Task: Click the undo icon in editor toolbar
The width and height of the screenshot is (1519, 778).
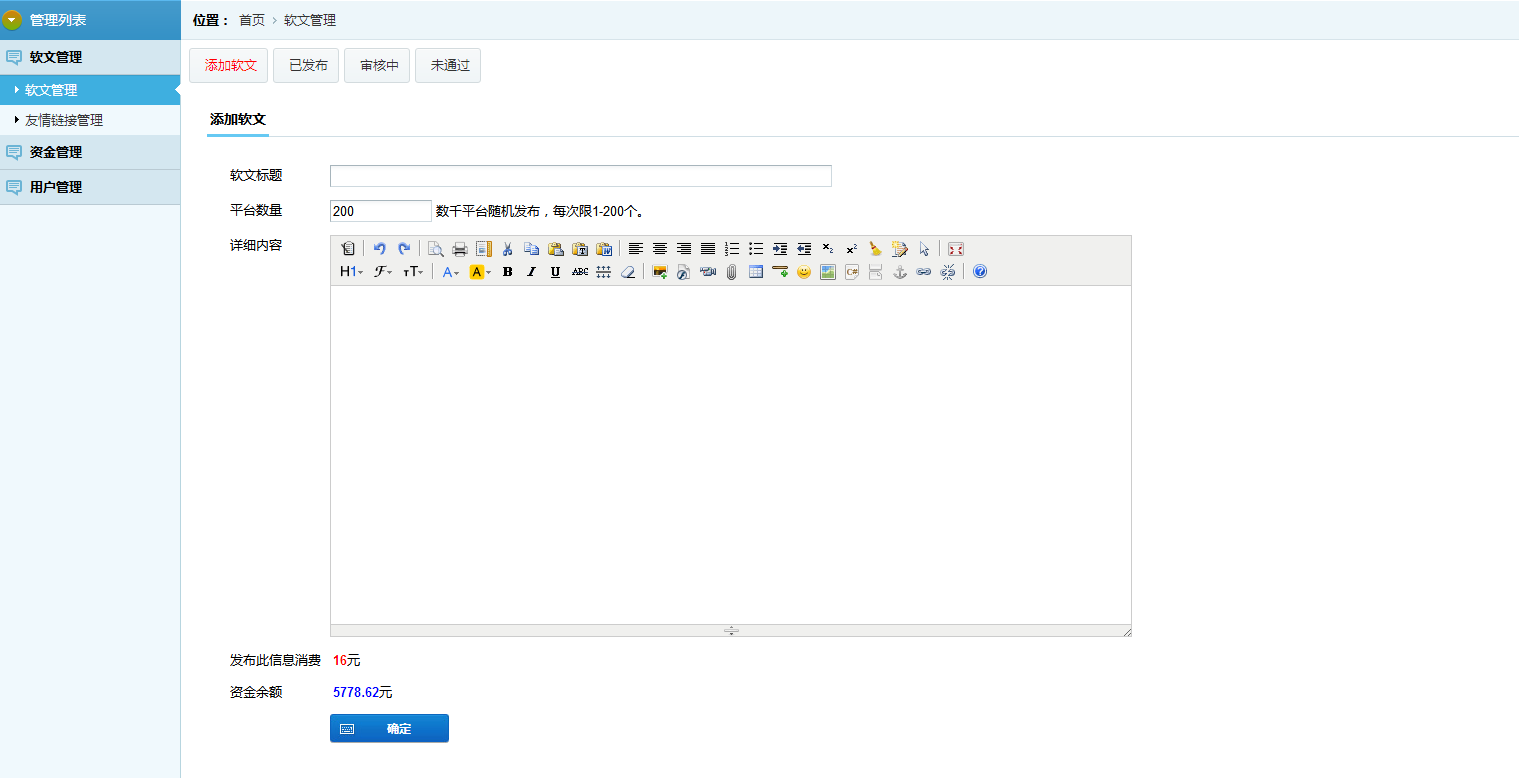Action: [380, 249]
